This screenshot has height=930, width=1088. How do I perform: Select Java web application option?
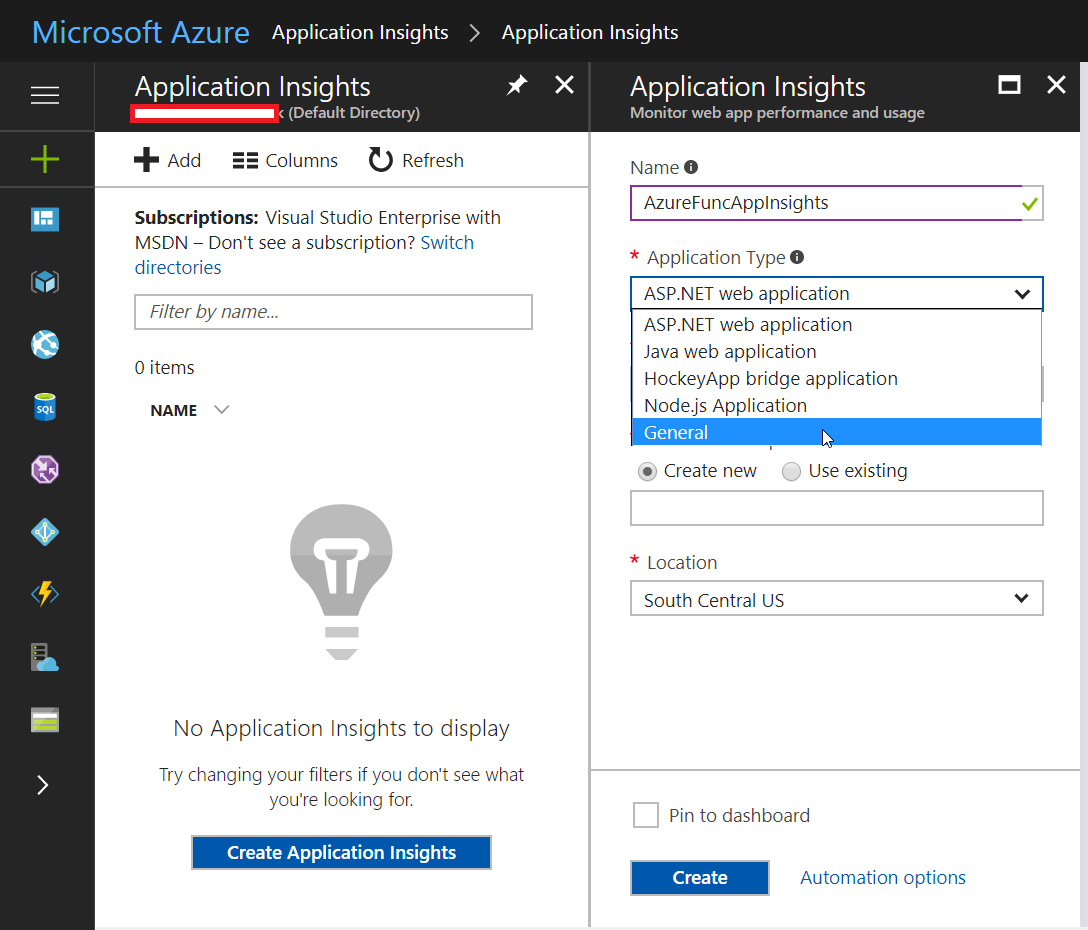(x=836, y=352)
